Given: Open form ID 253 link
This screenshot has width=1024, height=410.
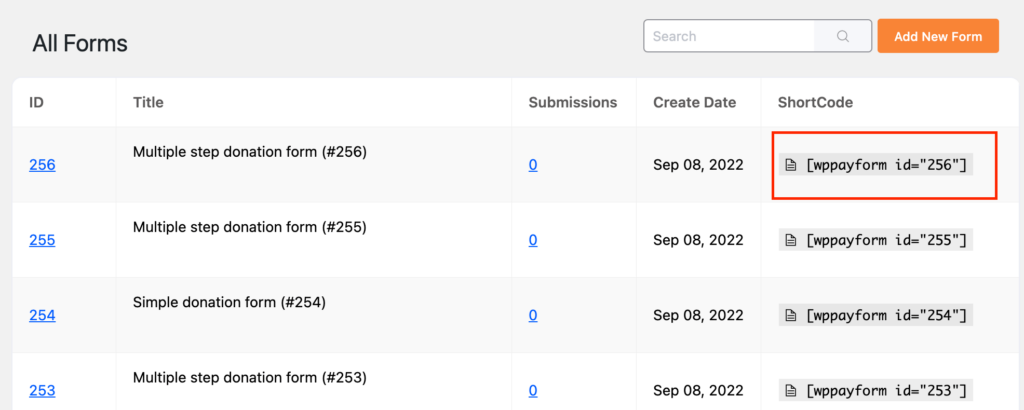Looking at the screenshot, I should (42, 391).
